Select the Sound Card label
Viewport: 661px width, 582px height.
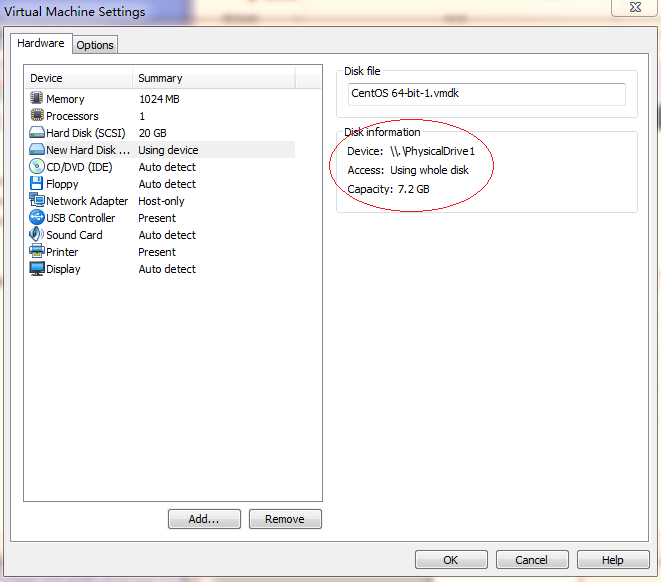click(x=74, y=235)
